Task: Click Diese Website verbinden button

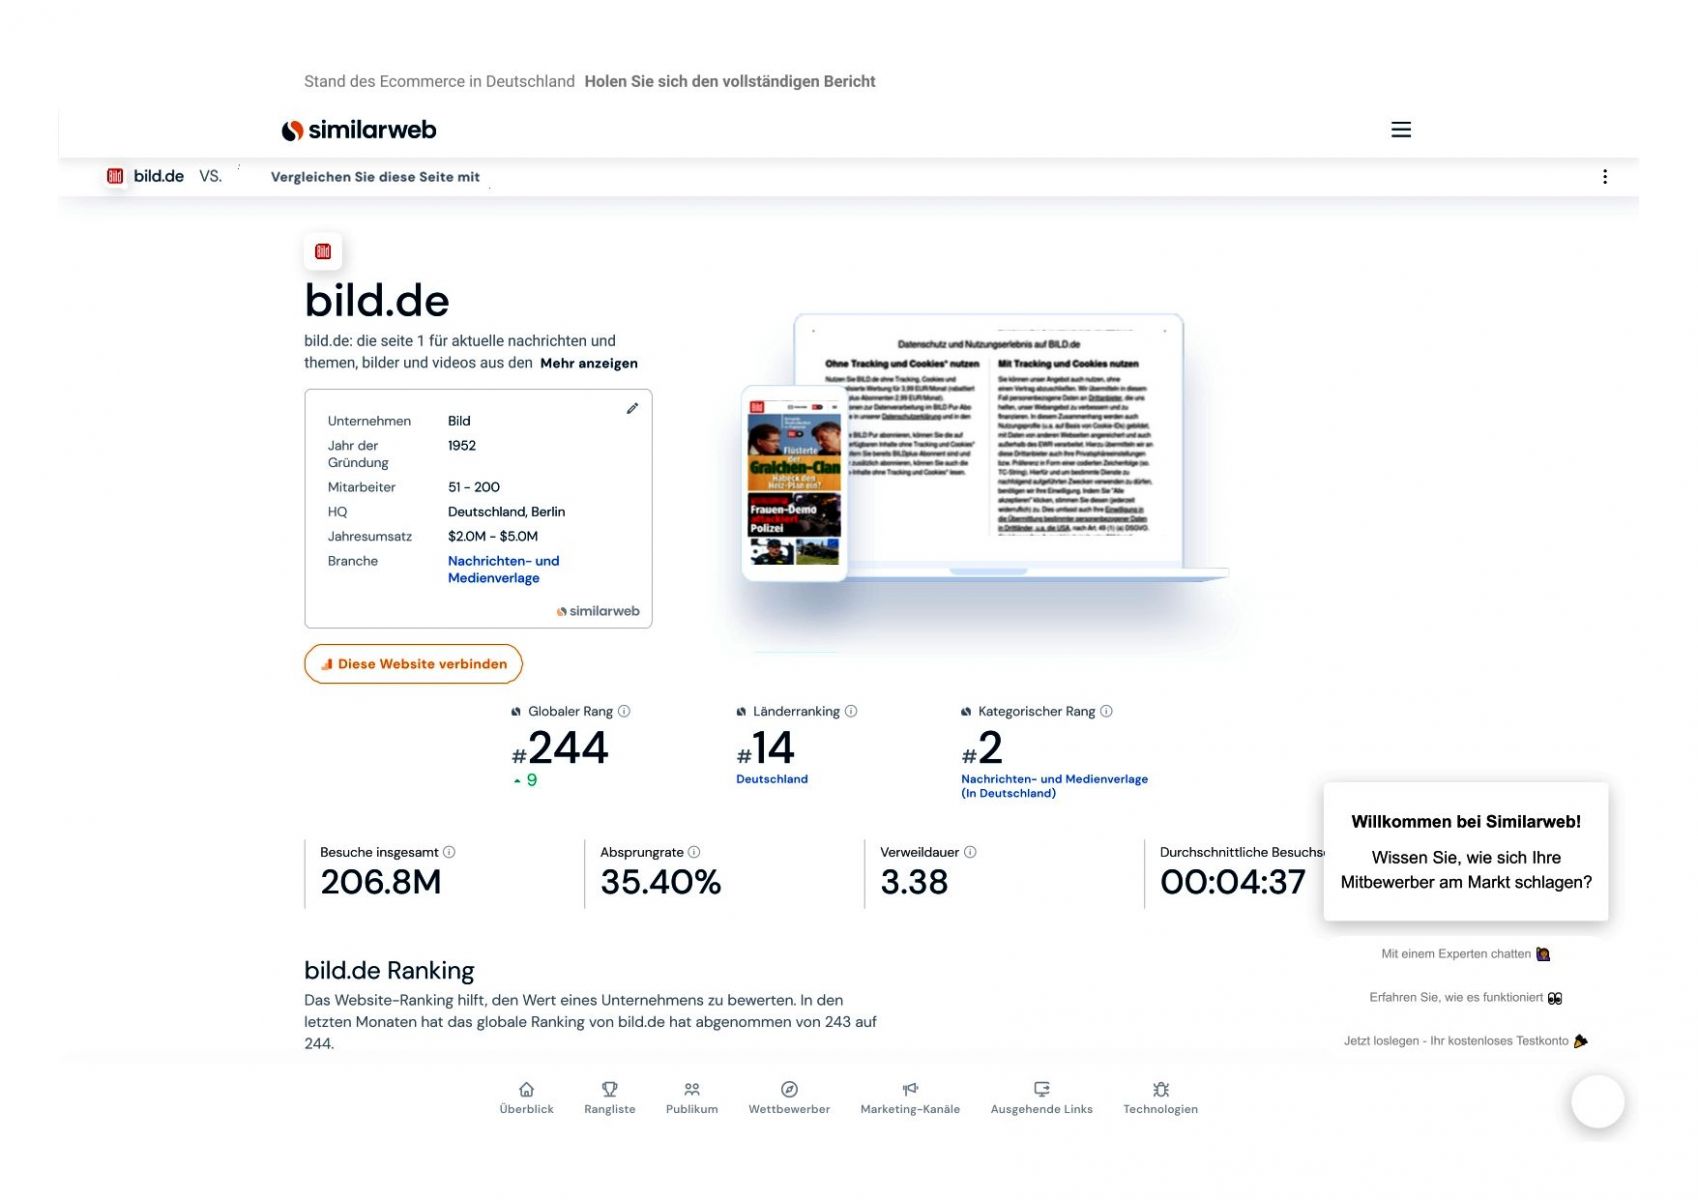Action: (x=413, y=664)
